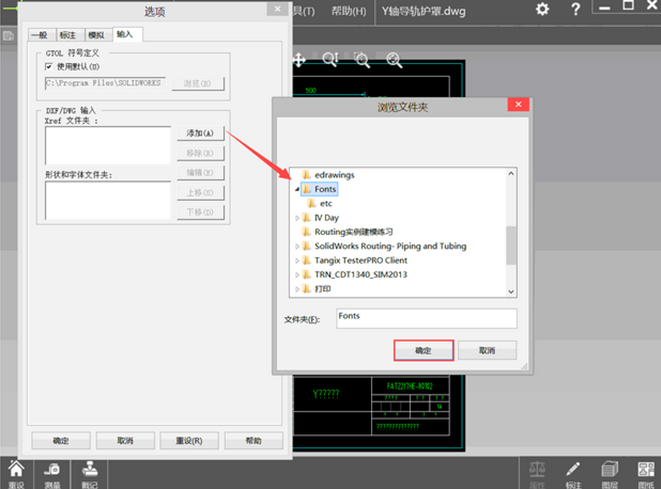Click the 文件夹 name input field
Image resolution: width=661 pixels, height=489 pixels.
point(425,318)
